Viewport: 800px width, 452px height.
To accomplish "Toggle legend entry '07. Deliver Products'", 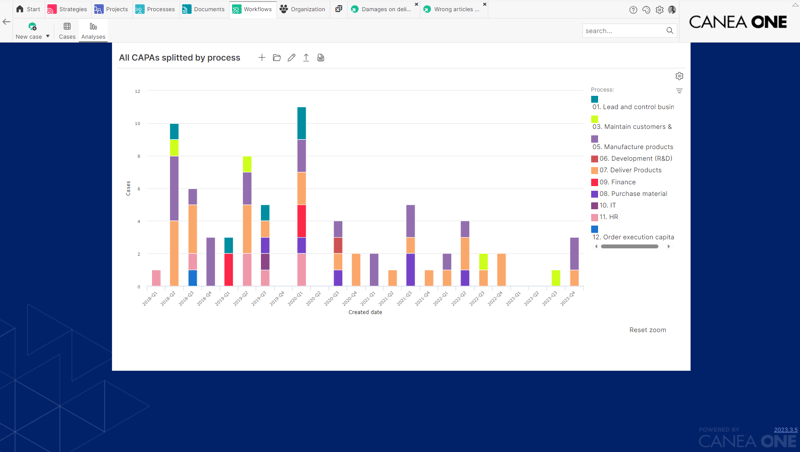I will coord(631,170).
